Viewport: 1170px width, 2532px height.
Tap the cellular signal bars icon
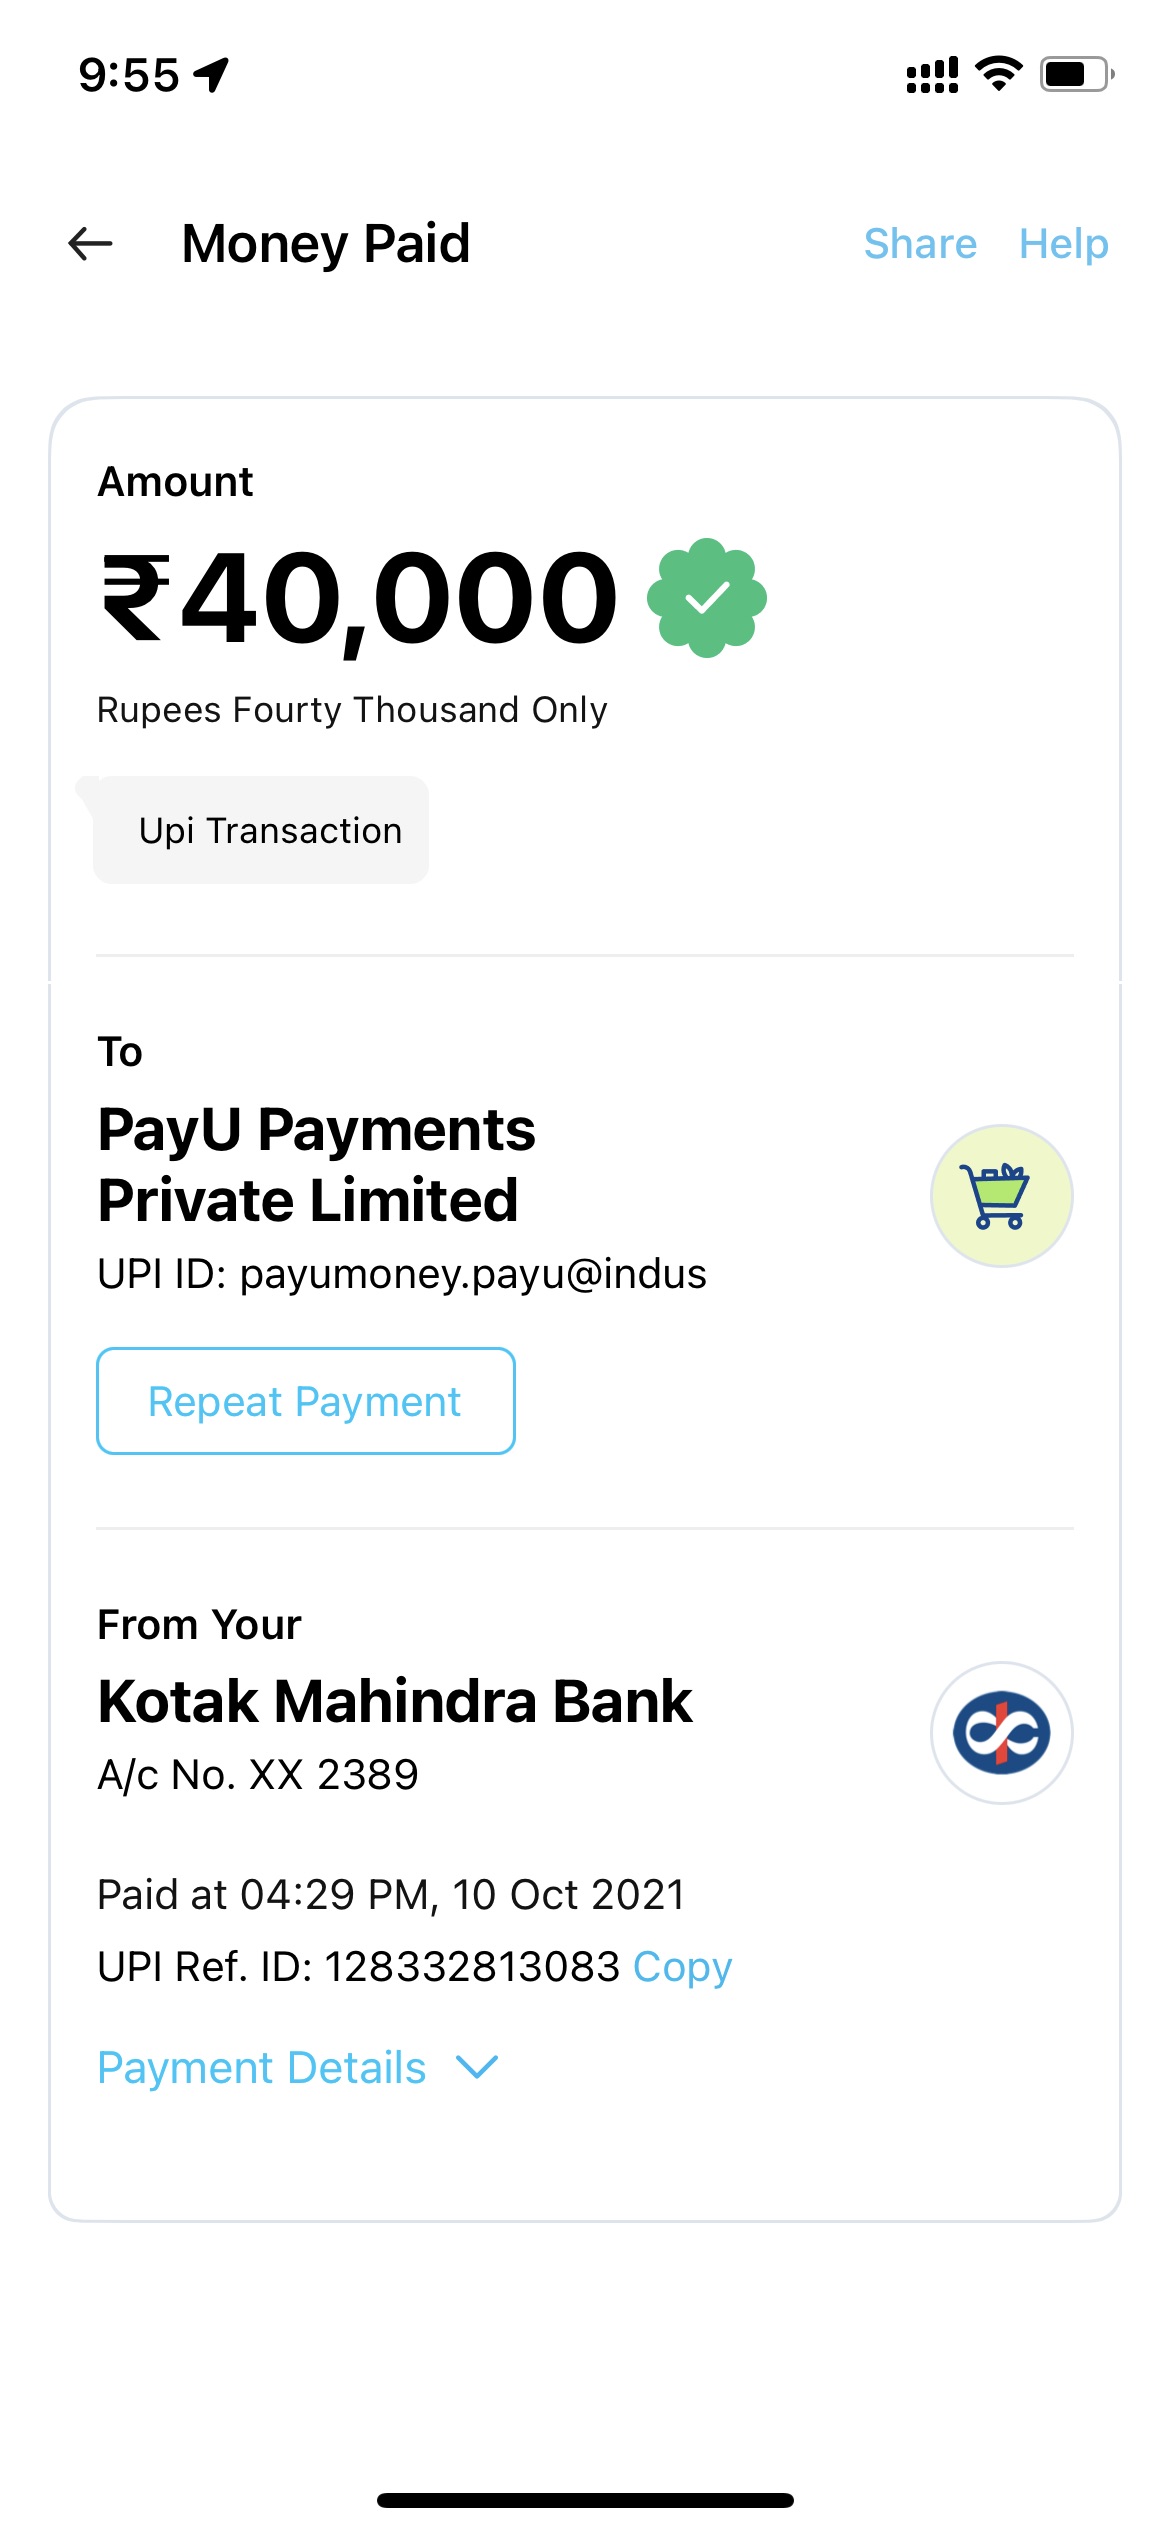pos(932,75)
